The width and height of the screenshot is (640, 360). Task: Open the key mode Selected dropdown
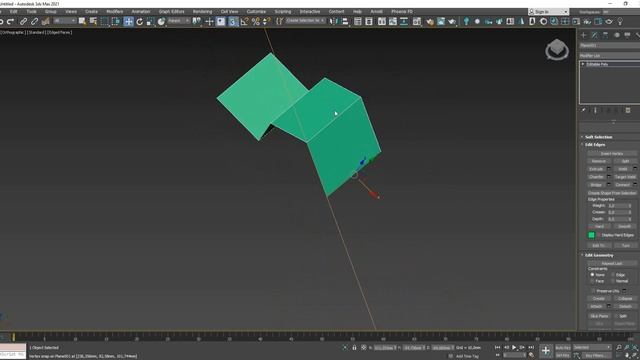[592, 347]
